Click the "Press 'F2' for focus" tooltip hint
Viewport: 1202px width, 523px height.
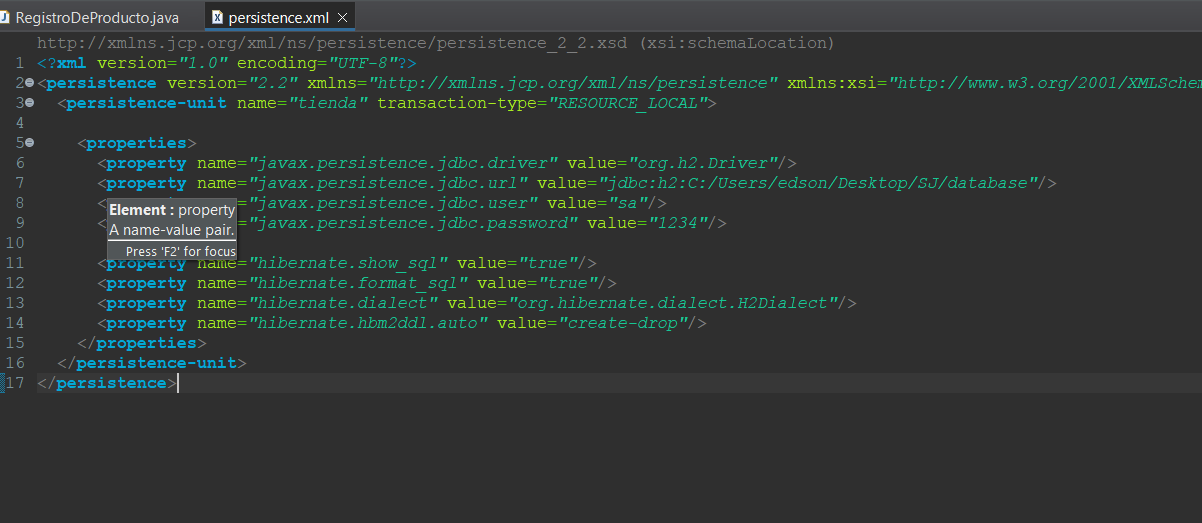coord(181,251)
